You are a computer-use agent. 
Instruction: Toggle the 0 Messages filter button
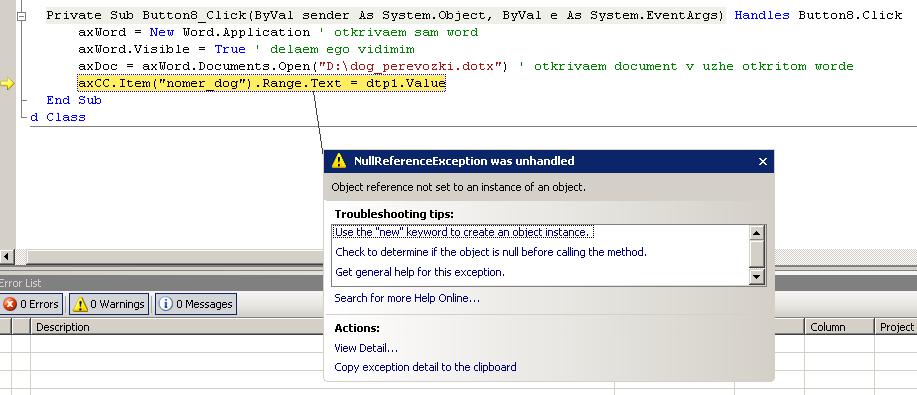point(196,304)
